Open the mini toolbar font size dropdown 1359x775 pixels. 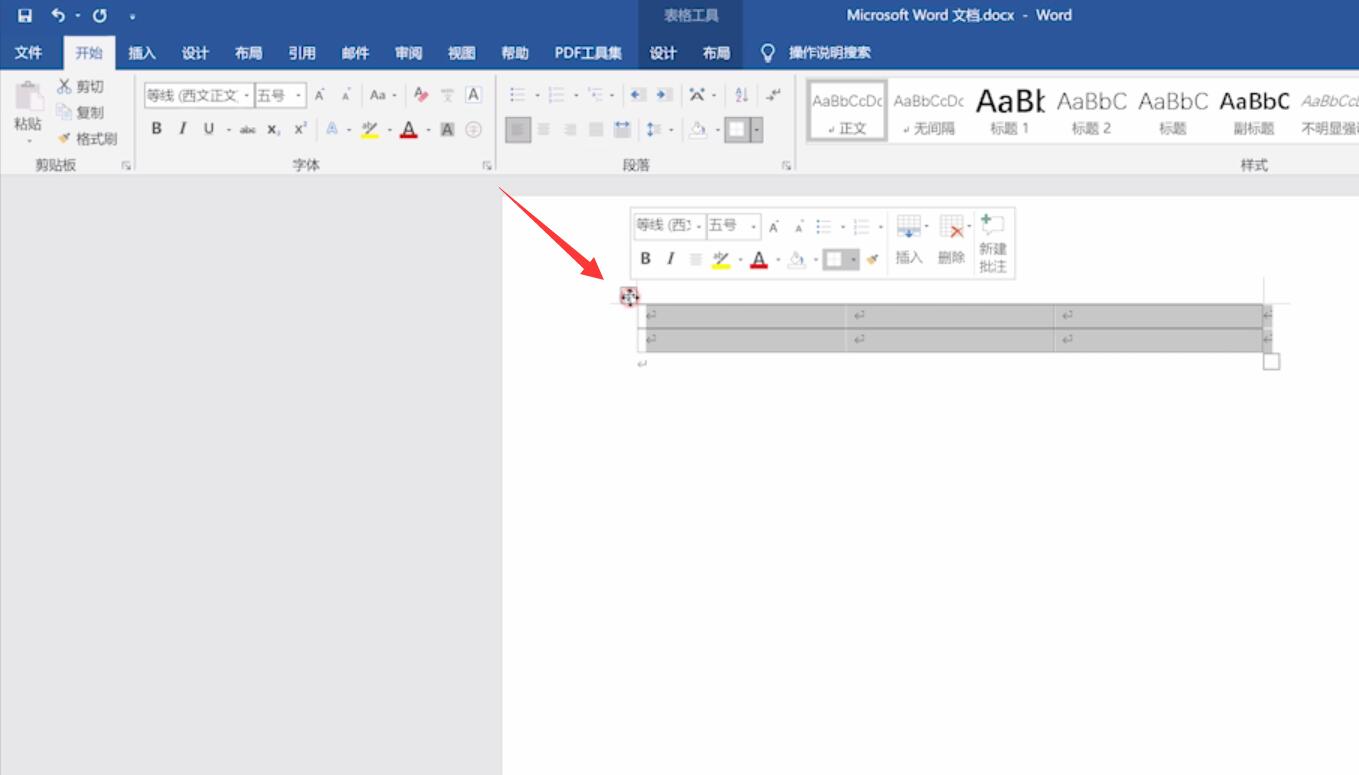[754, 227]
